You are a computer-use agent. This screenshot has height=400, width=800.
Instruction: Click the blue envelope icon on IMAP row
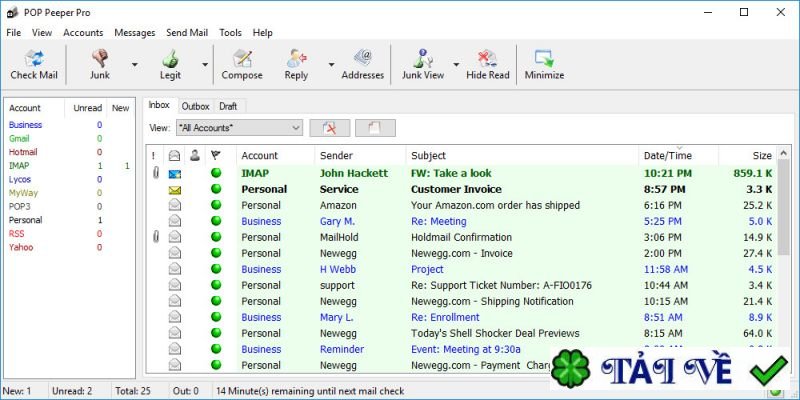[175, 174]
